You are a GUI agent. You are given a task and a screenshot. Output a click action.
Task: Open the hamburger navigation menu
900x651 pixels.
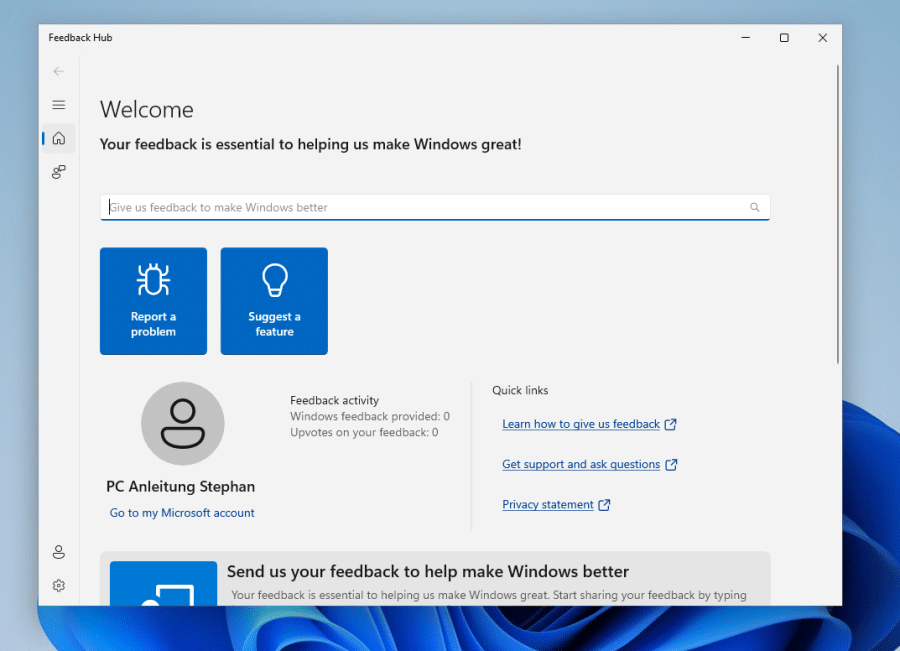59,105
